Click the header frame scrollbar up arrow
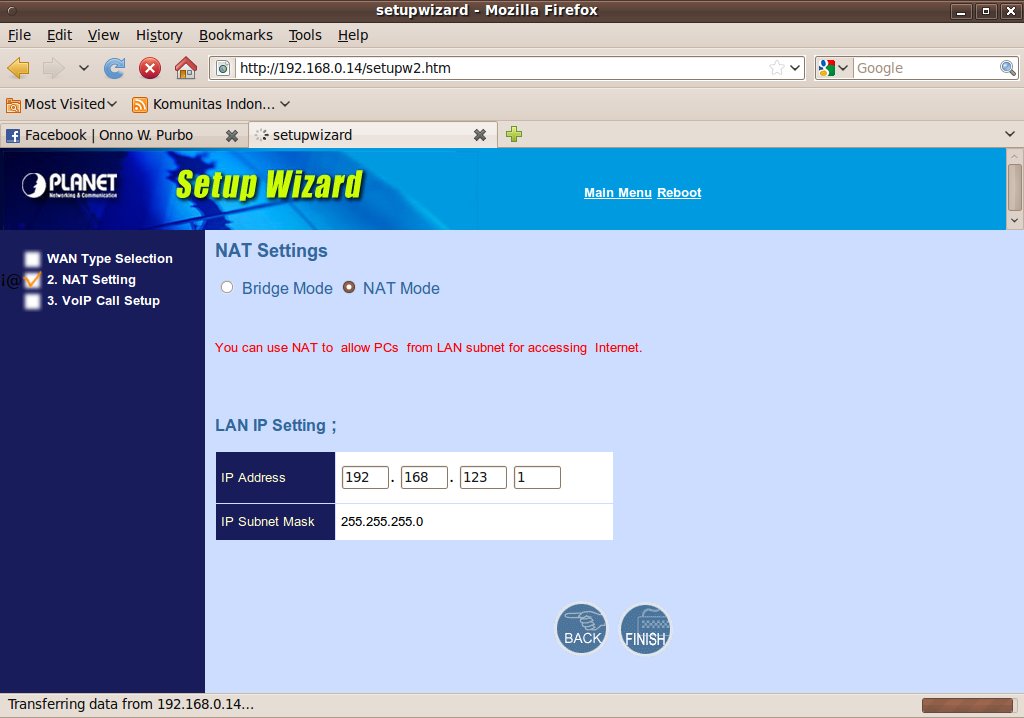 (x=1014, y=156)
